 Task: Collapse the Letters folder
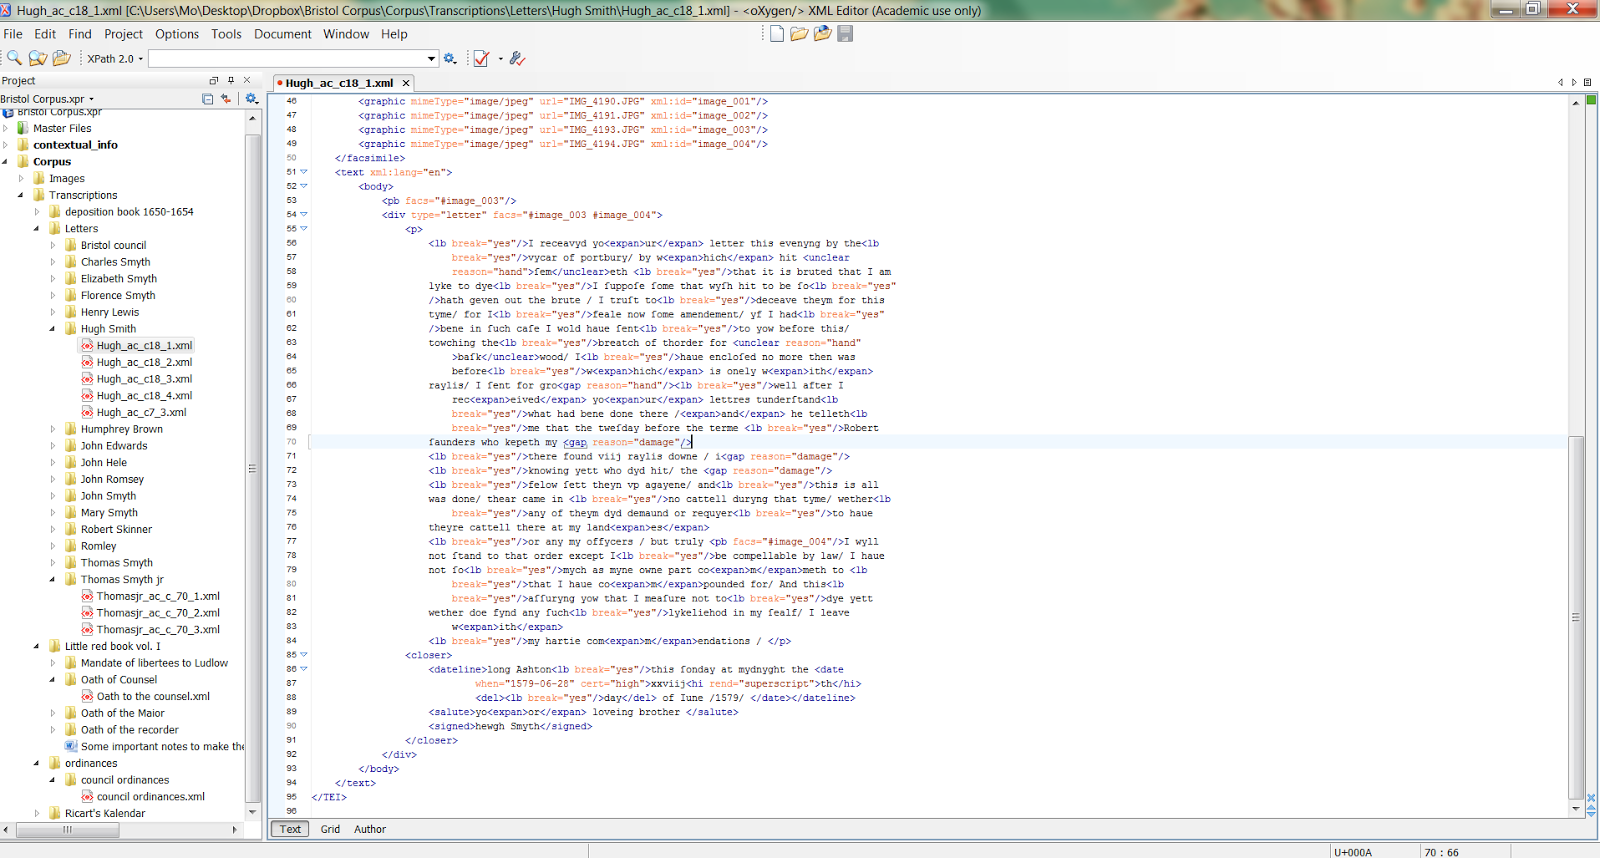(x=37, y=228)
